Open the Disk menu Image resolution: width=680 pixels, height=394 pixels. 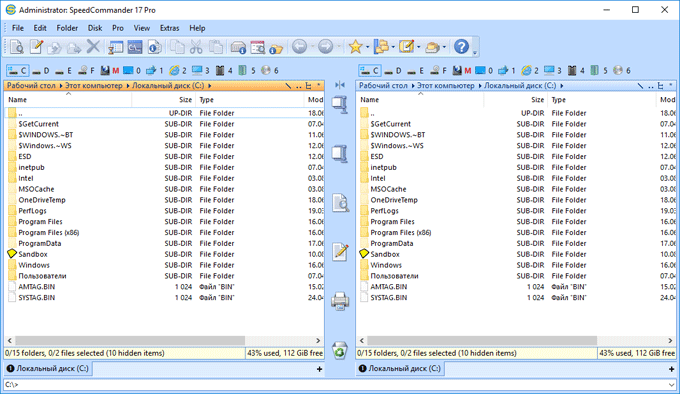[x=95, y=28]
